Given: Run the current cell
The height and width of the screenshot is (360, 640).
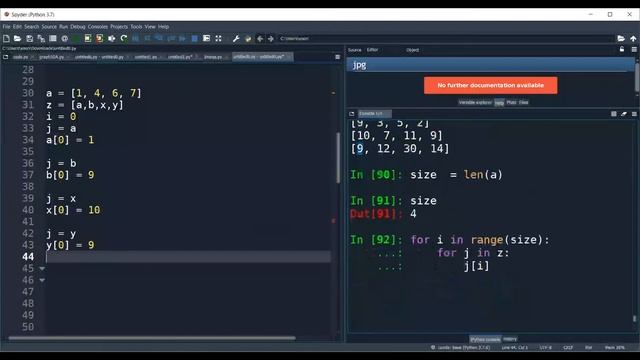Looking at the screenshot, I should 88,38.
